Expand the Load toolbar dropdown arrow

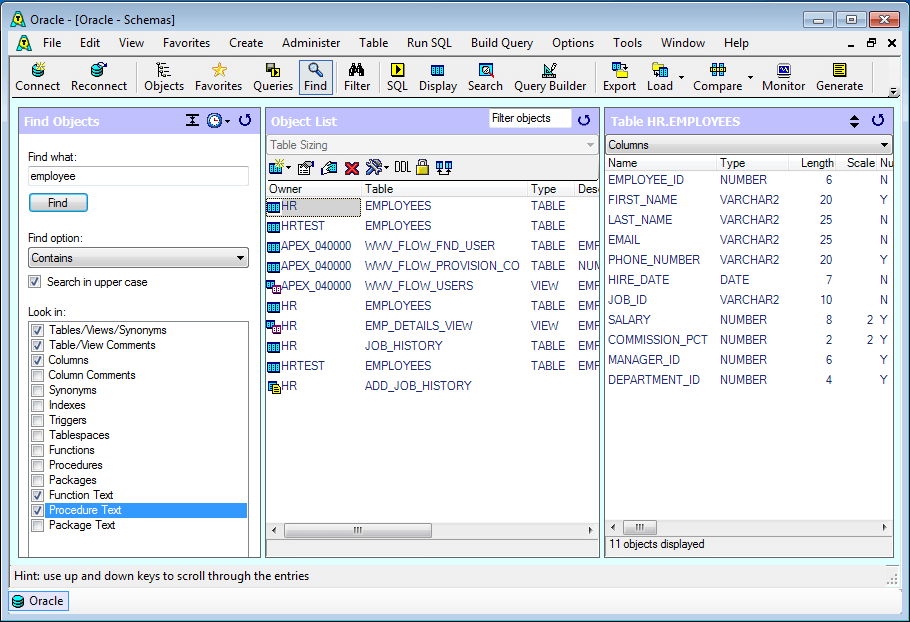click(x=681, y=77)
